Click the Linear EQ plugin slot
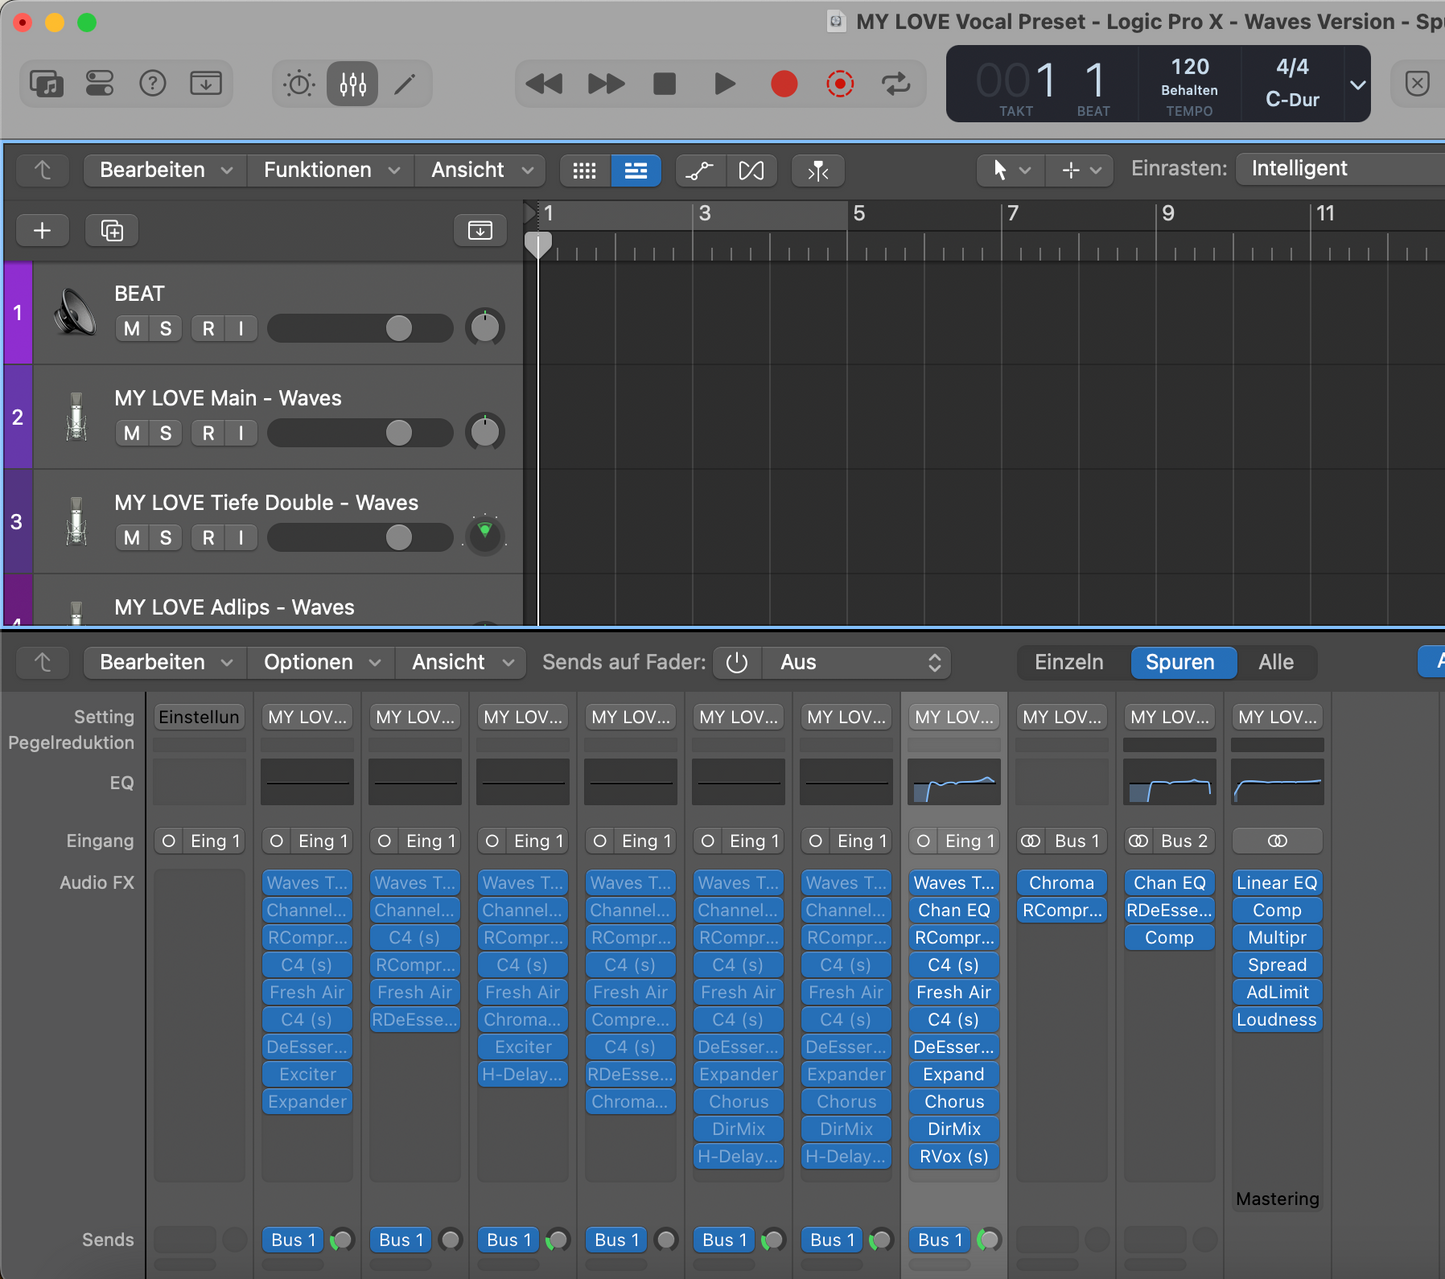1445x1279 pixels. (x=1277, y=883)
